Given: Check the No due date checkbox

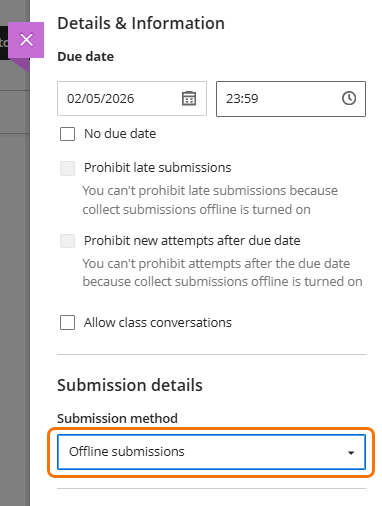Looking at the screenshot, I should click(67, 134).
